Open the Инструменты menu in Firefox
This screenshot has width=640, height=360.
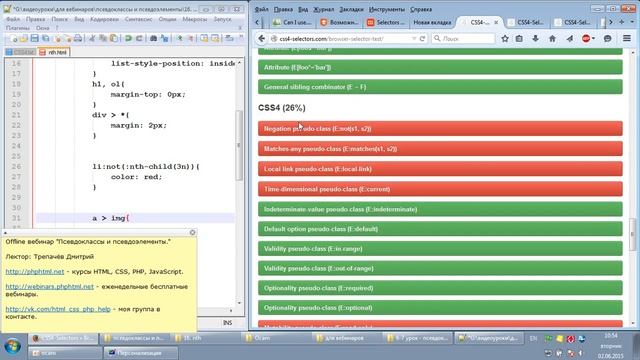[387, 9]
